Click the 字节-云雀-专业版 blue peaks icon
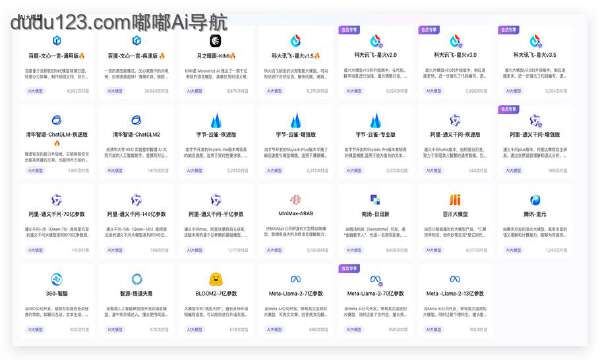This screenshot has height=360, width=600. coord(375,120)
